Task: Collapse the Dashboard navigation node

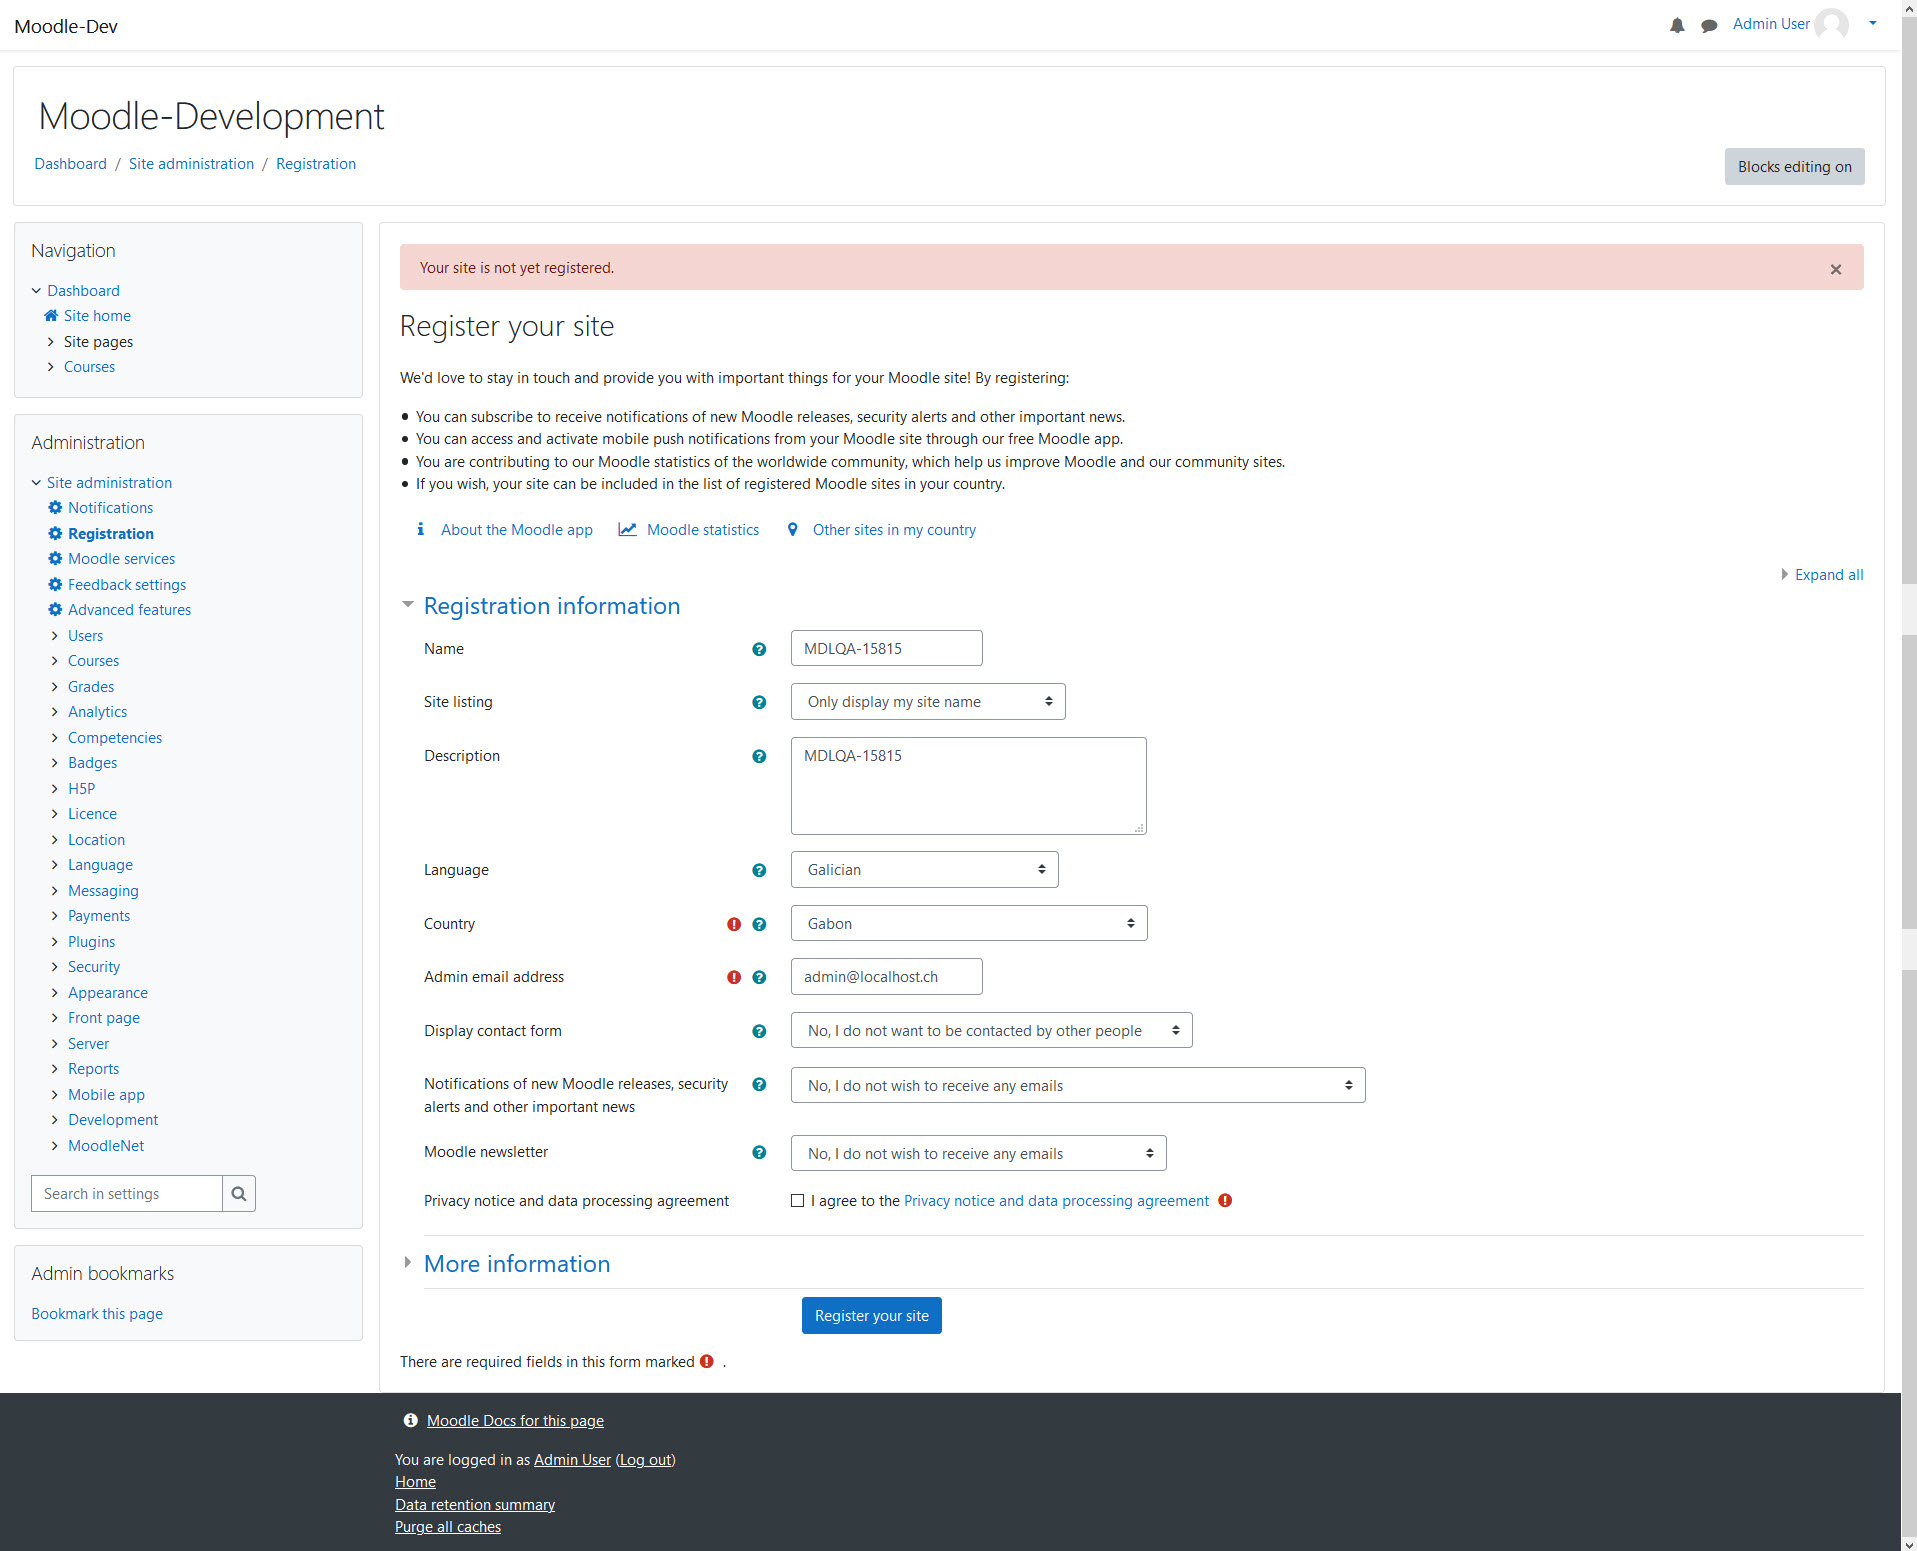Action: click(x=36, y=290)
